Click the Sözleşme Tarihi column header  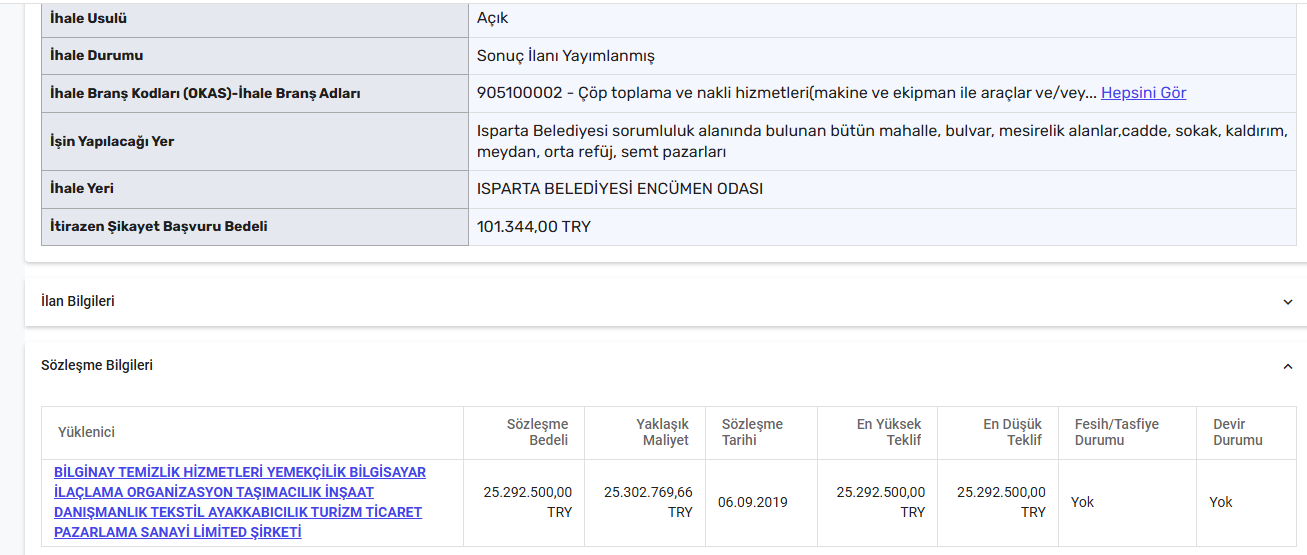tap(752, 432)
